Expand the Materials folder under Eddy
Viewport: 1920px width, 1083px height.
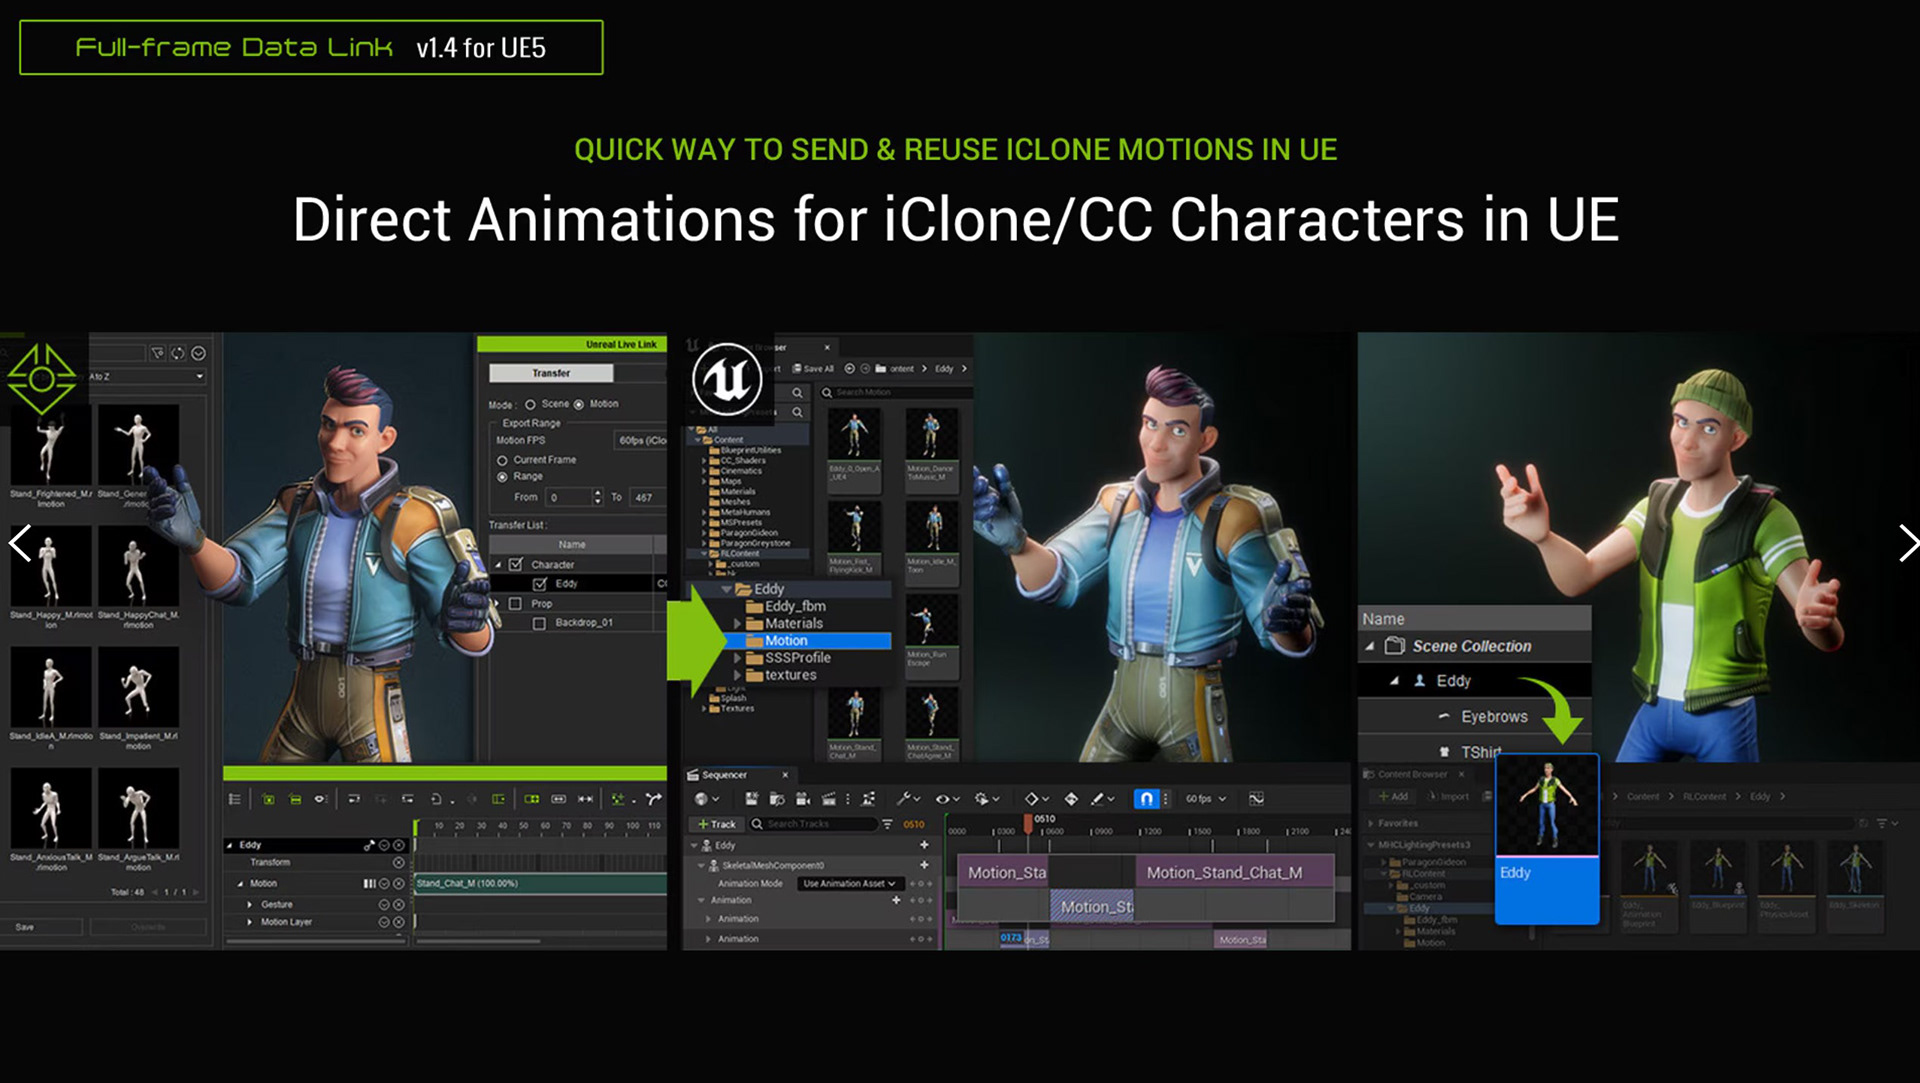tap(738, 624)
